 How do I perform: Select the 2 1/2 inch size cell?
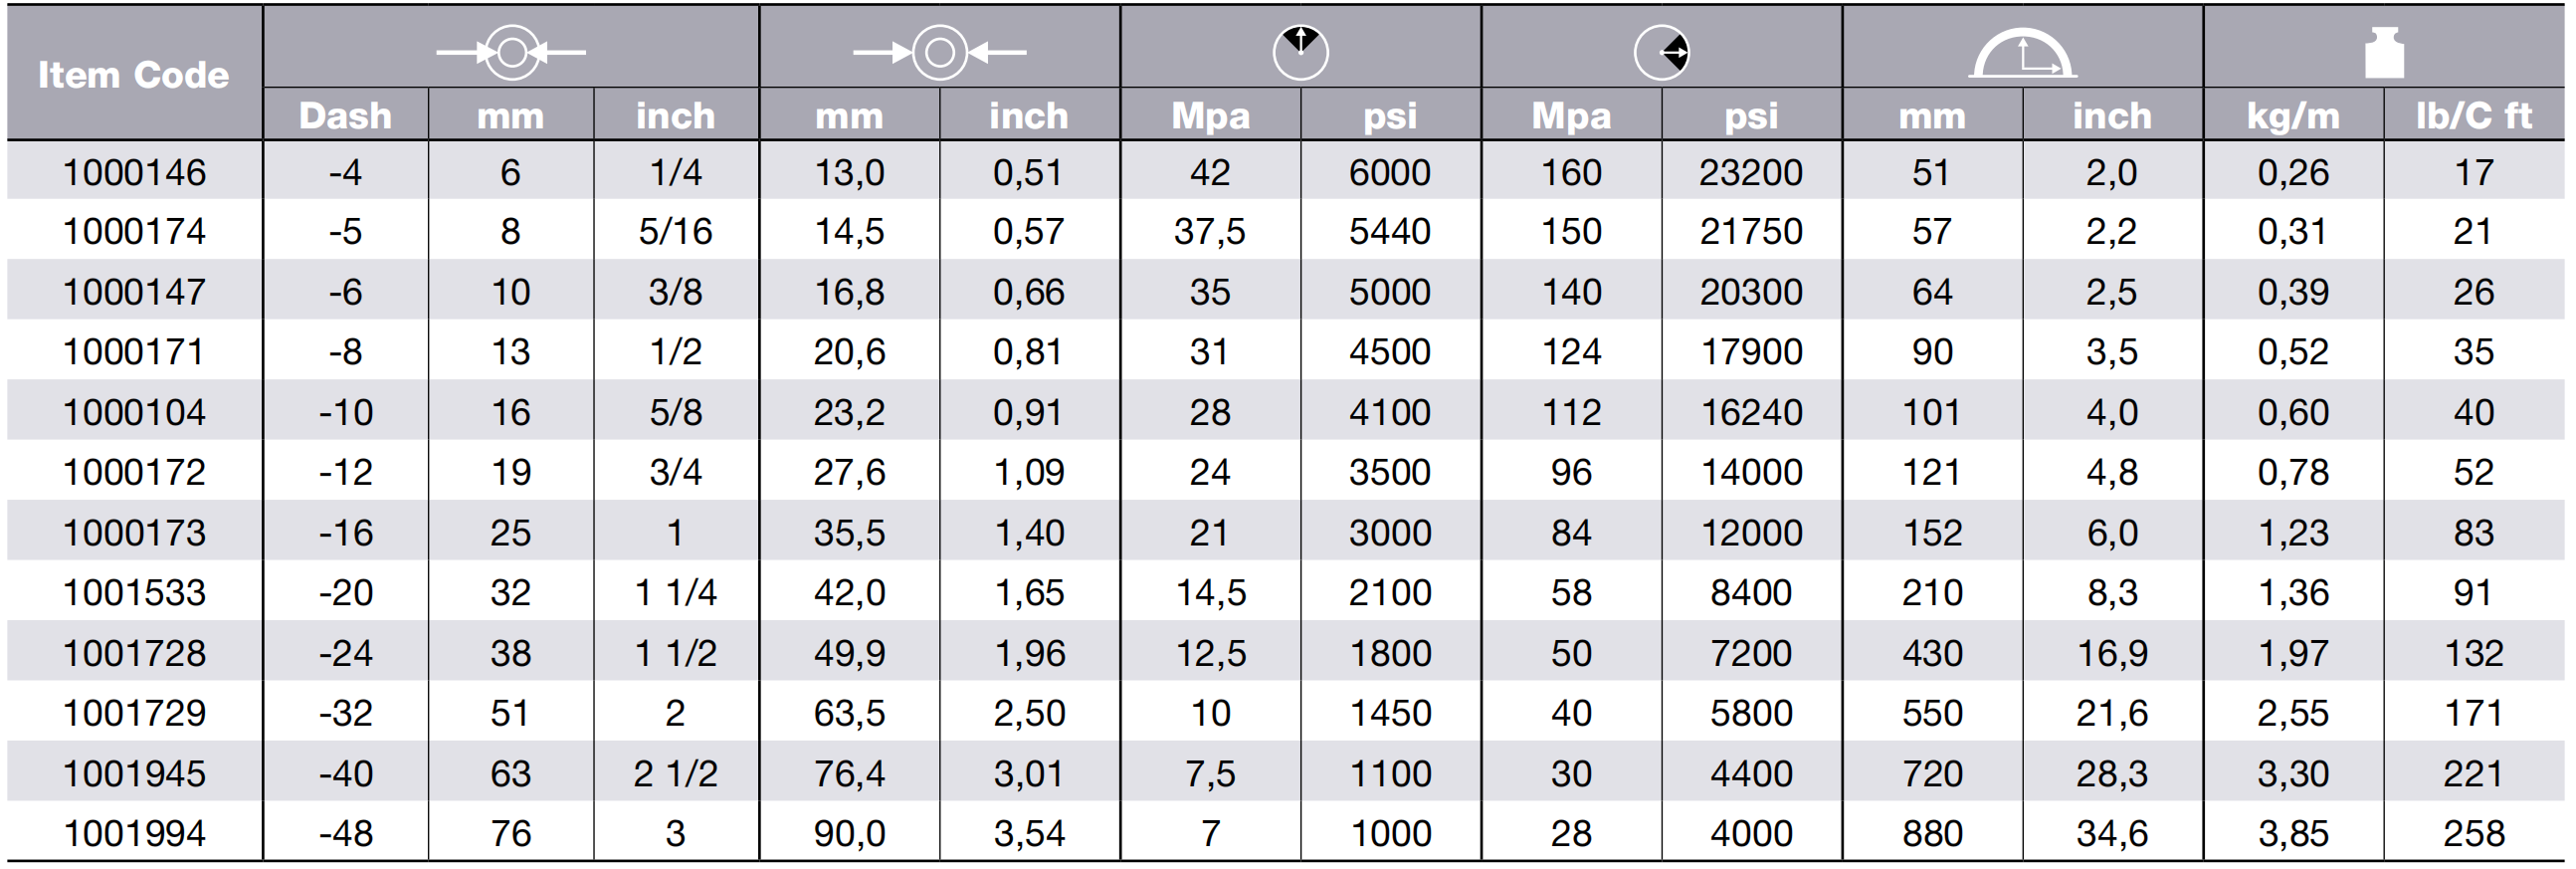(x=676, y=773)
